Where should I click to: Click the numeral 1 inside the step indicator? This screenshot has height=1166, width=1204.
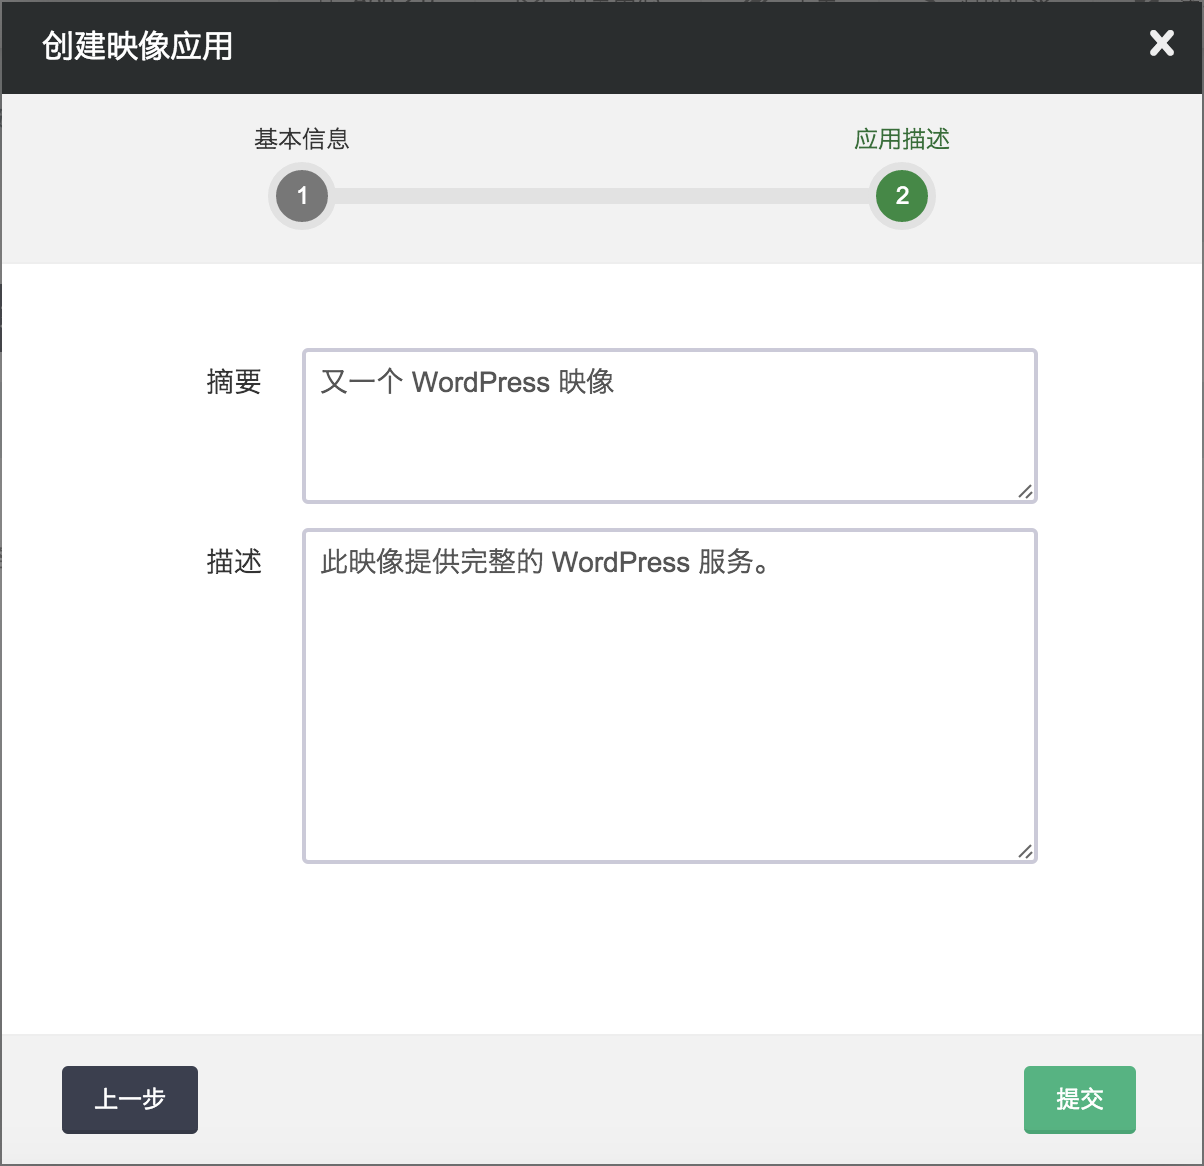click(301, 196)
